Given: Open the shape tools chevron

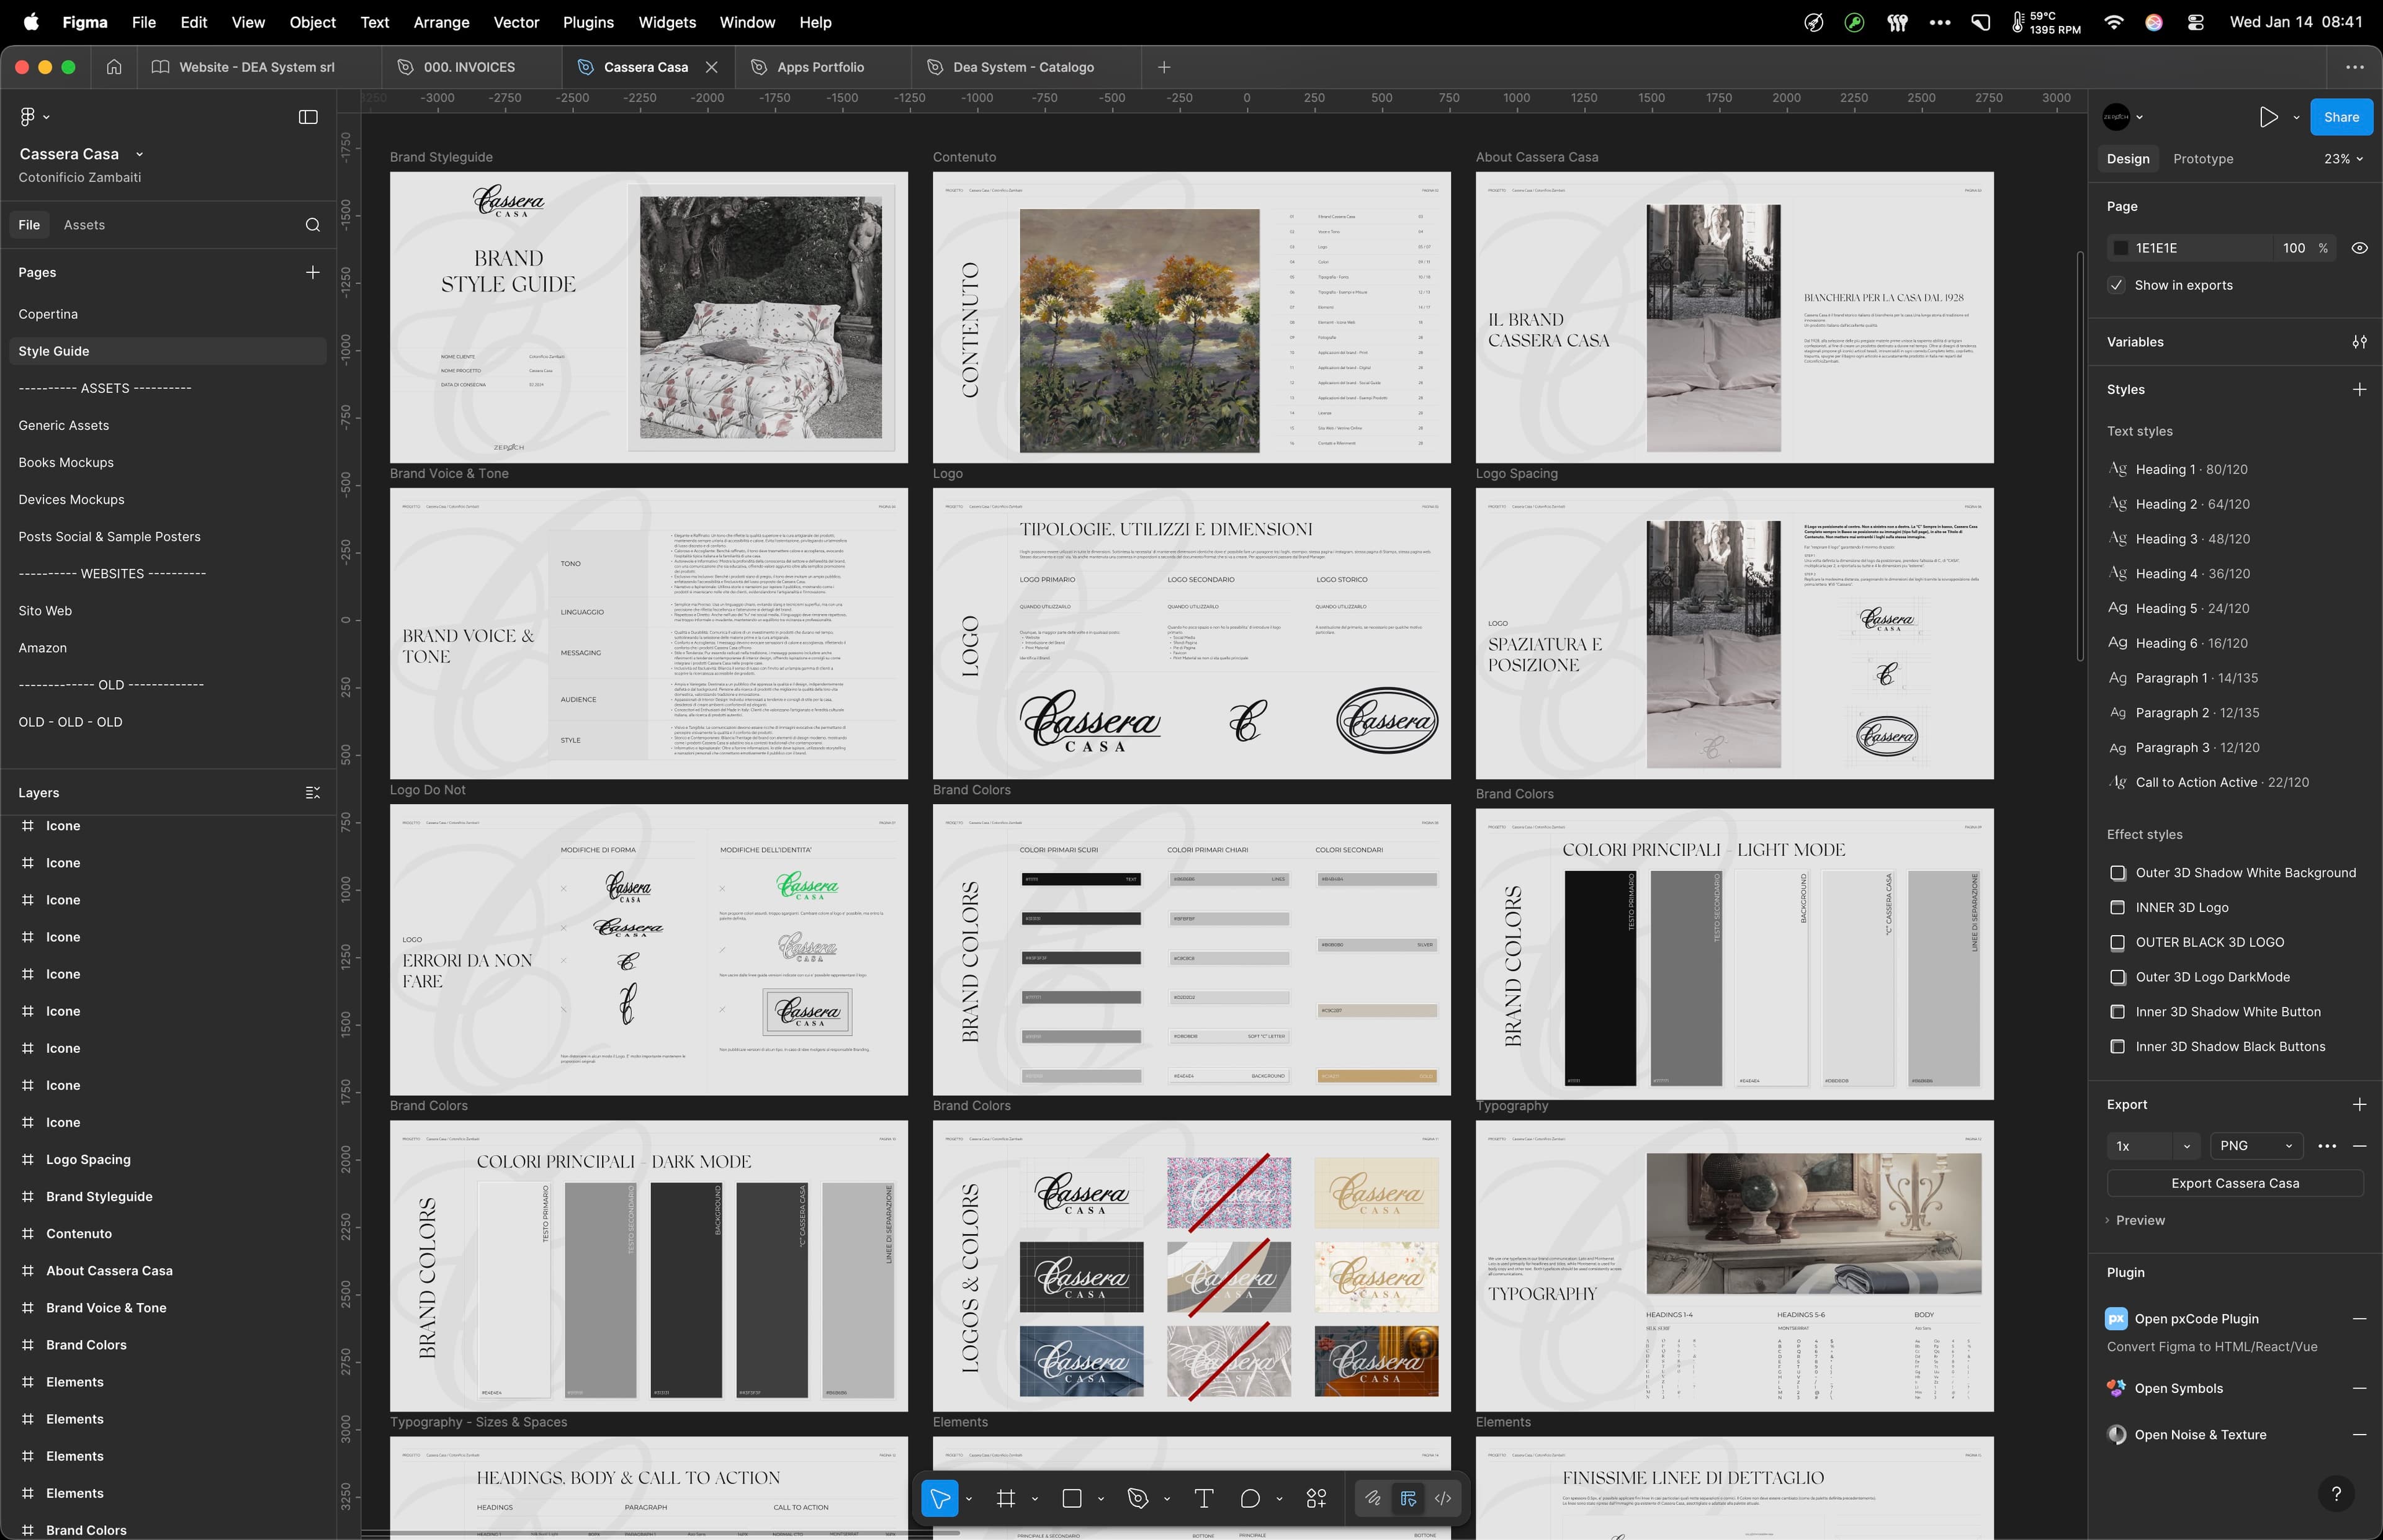Looking at the screenshot, I should coord(1101,1498).
